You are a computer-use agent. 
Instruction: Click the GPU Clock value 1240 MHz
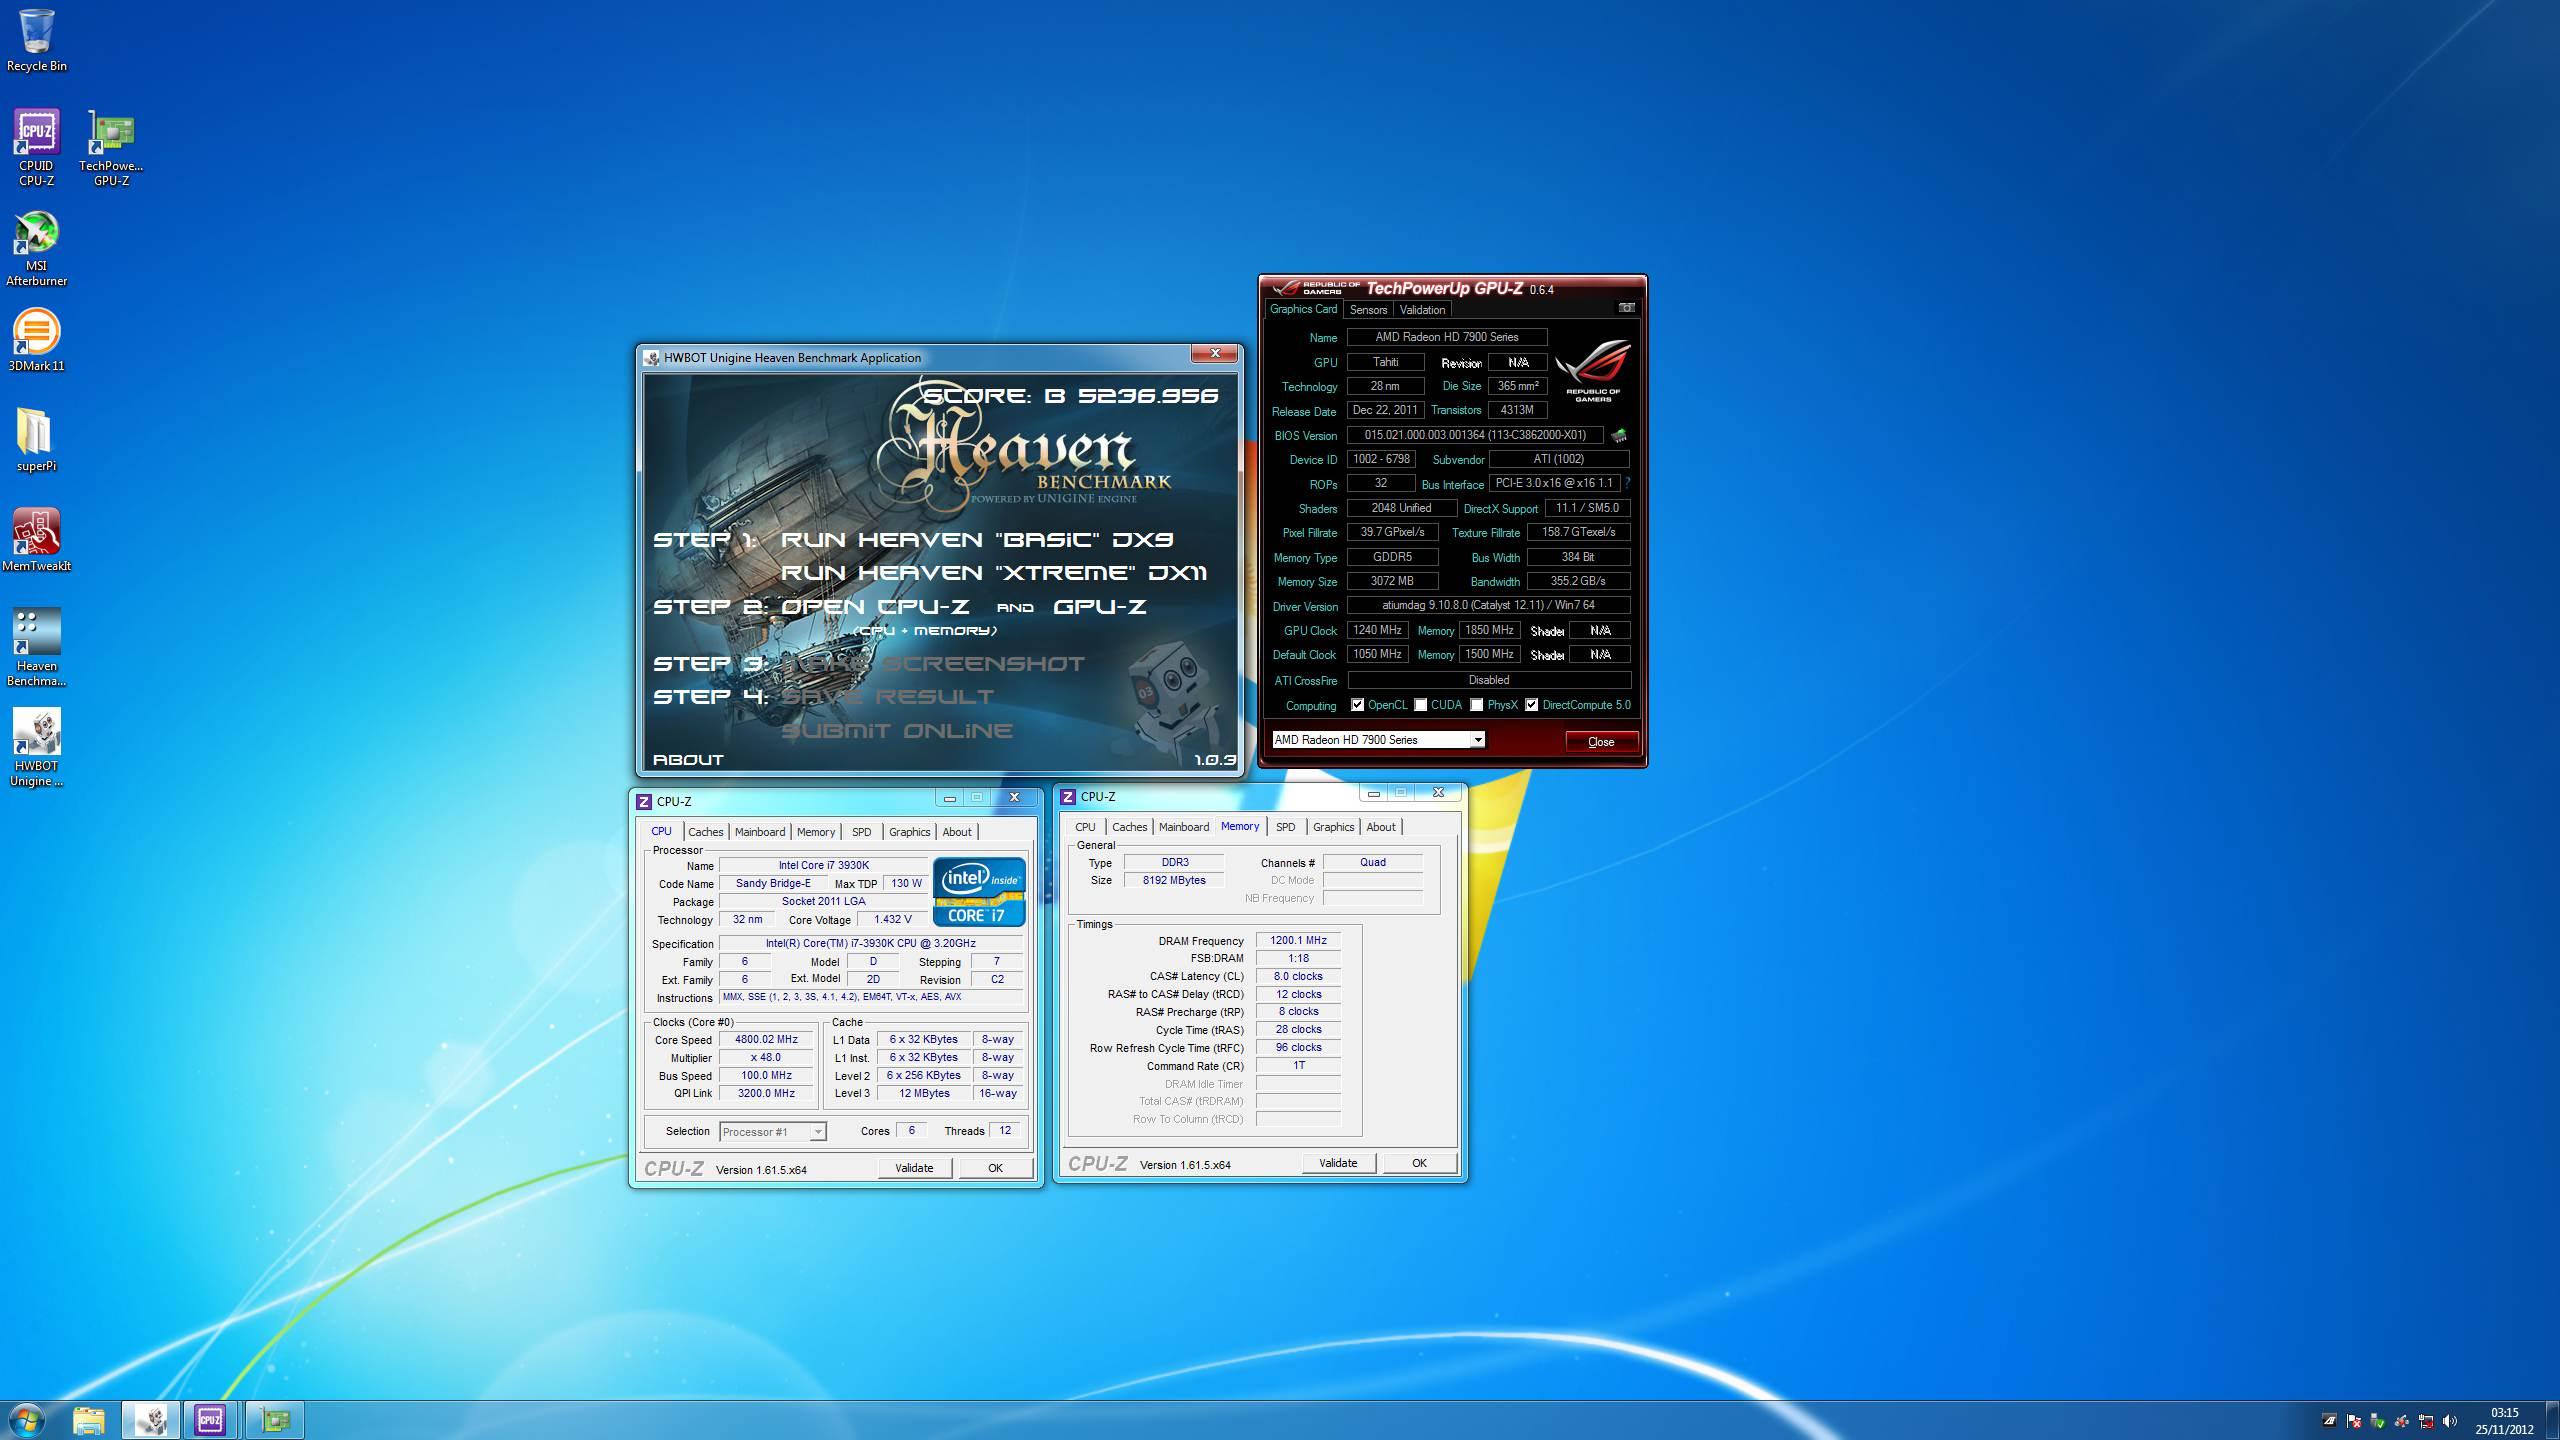tap(1377, 630)
